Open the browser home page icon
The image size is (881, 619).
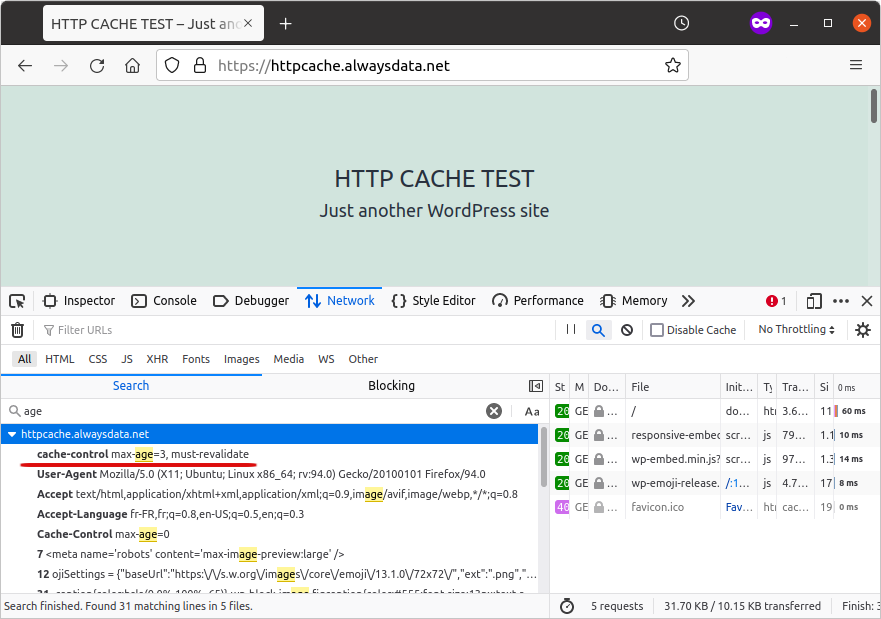click(x=133, y=66)
